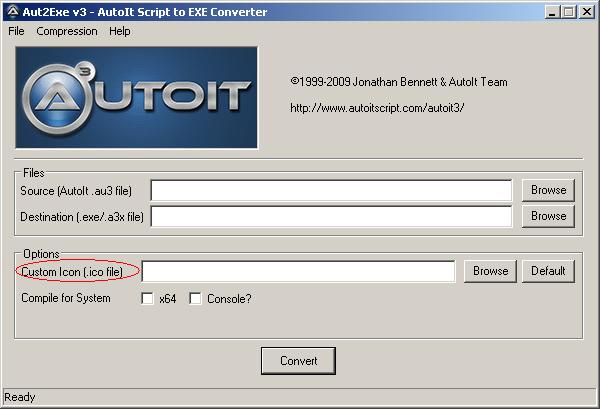600x409 pixels.
Task: Open the File menu
Action: [16, 31]
